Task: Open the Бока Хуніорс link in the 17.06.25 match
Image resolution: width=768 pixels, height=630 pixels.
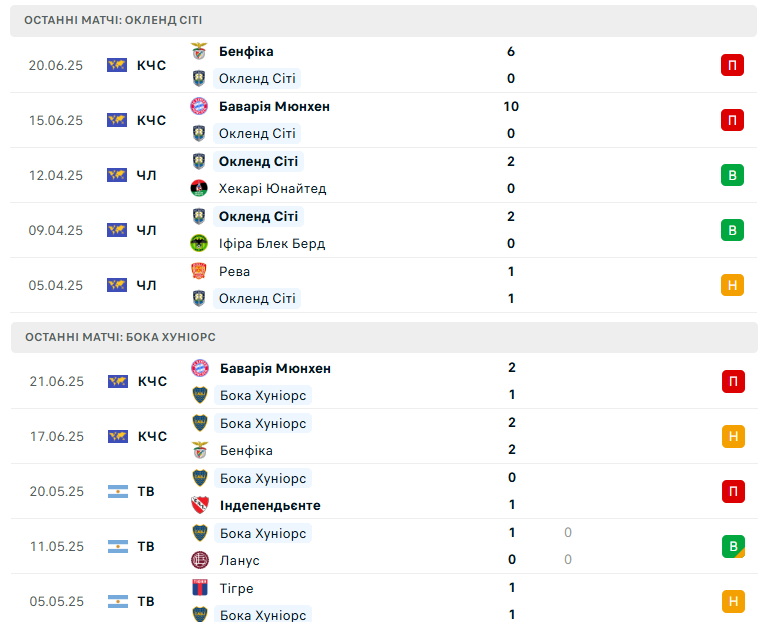Action: (x=263, y=423)
